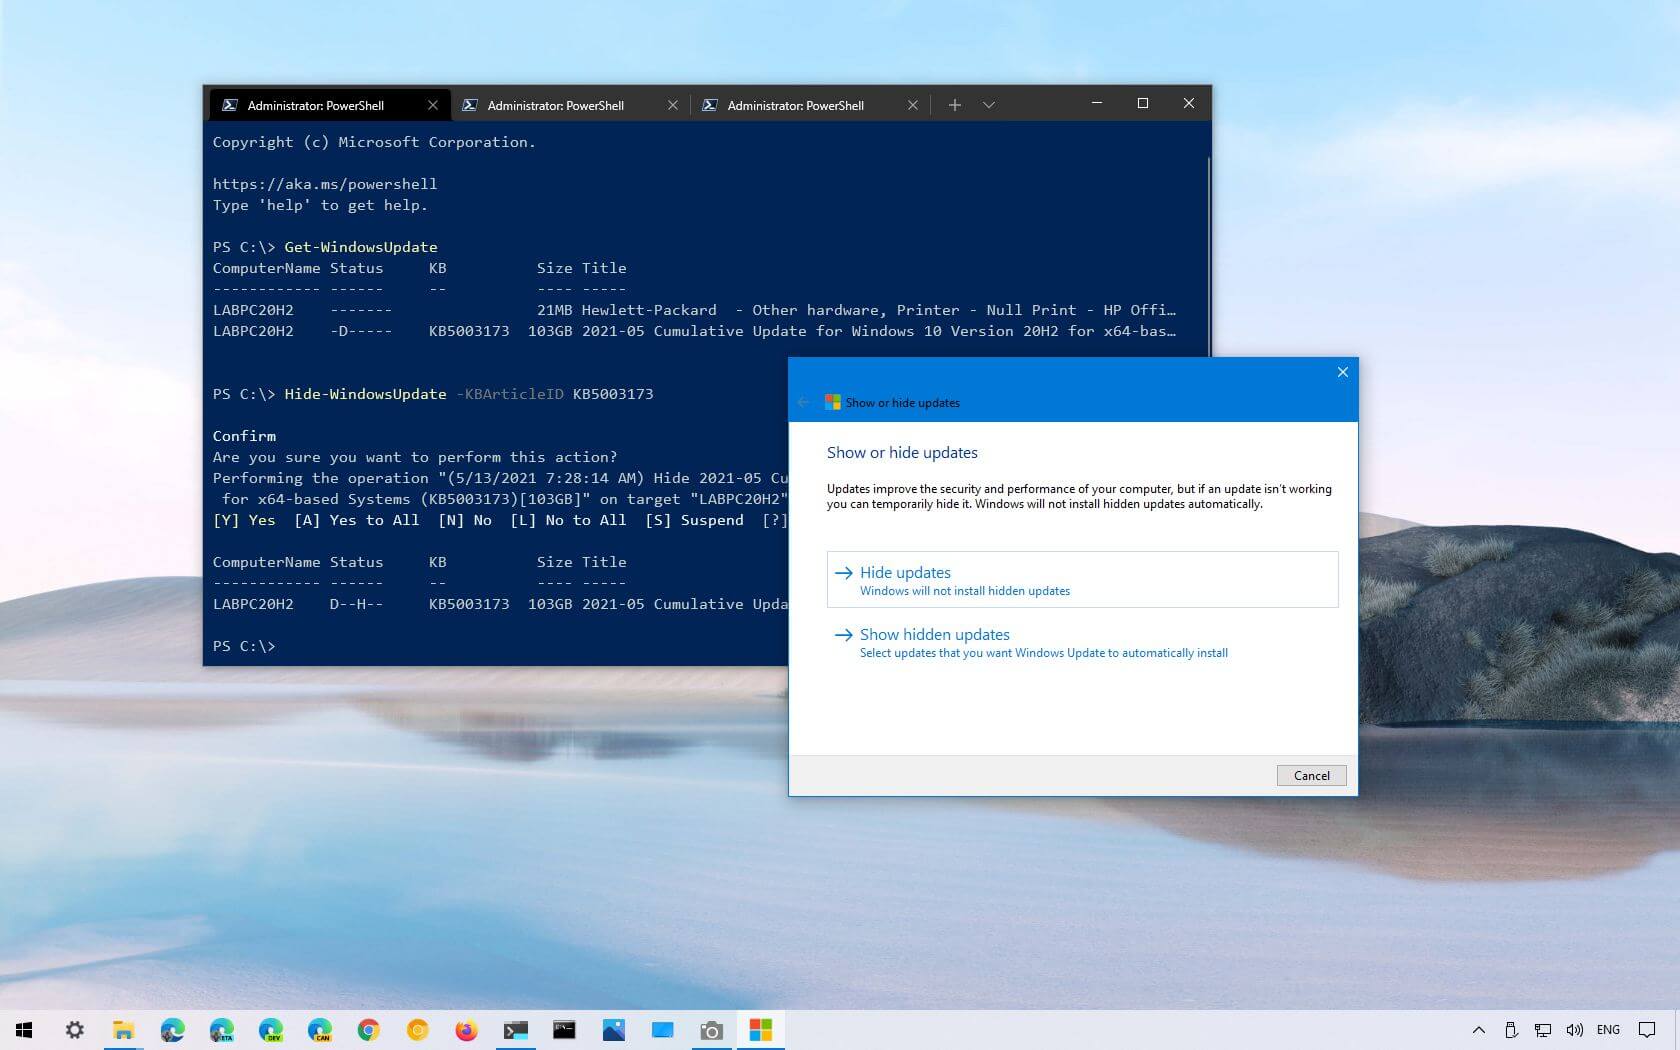
Task: Close the Show or hide updates dialog
Action: (1343, 372)
